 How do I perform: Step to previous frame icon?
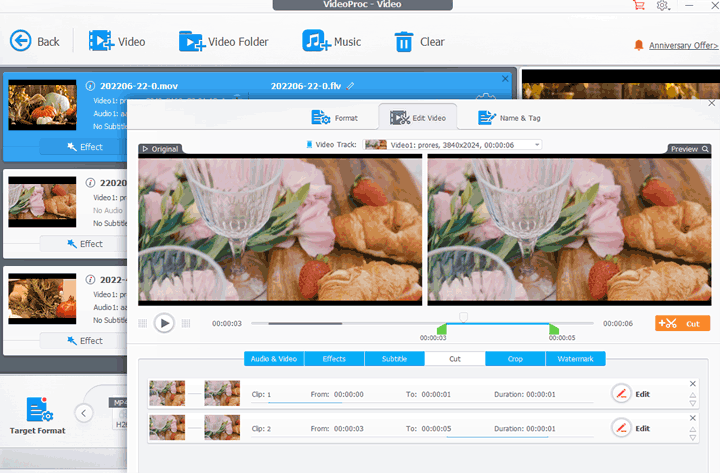pyautogui.click(x=143, y=324)
